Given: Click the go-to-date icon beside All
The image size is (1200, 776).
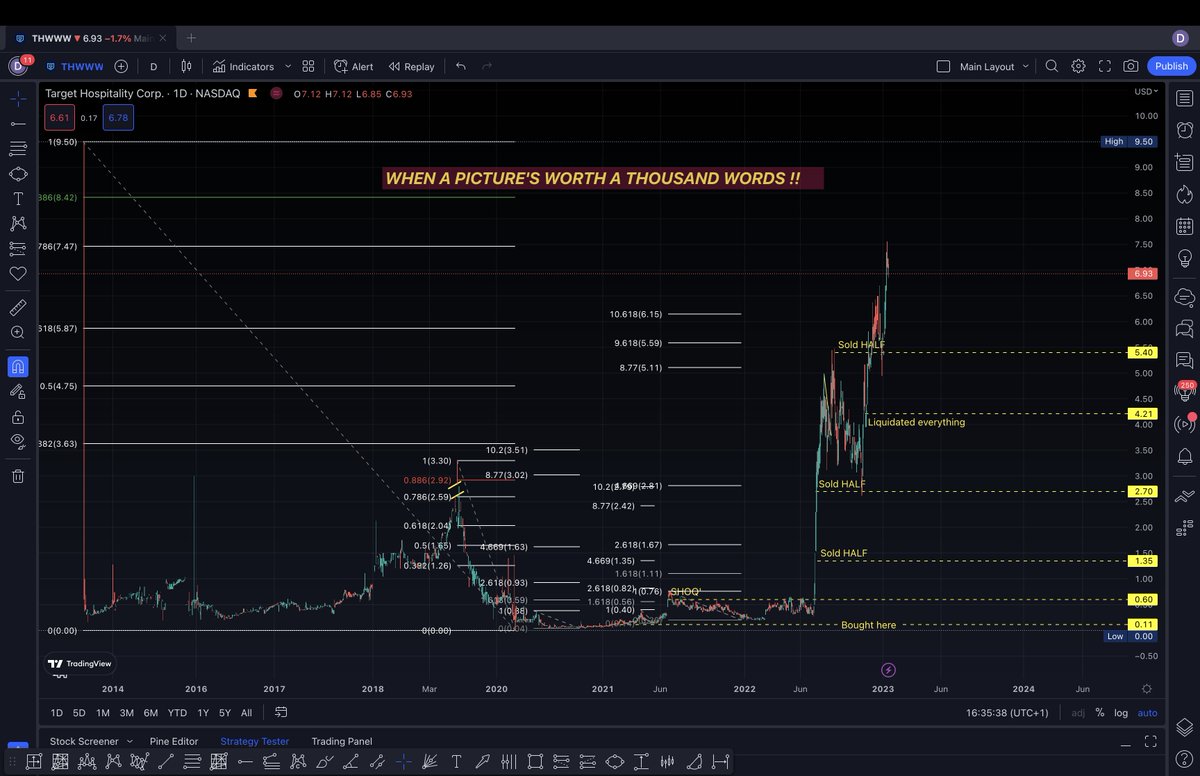Looking at the screenshot, I should pyautogui.click(x=281, y=713).
